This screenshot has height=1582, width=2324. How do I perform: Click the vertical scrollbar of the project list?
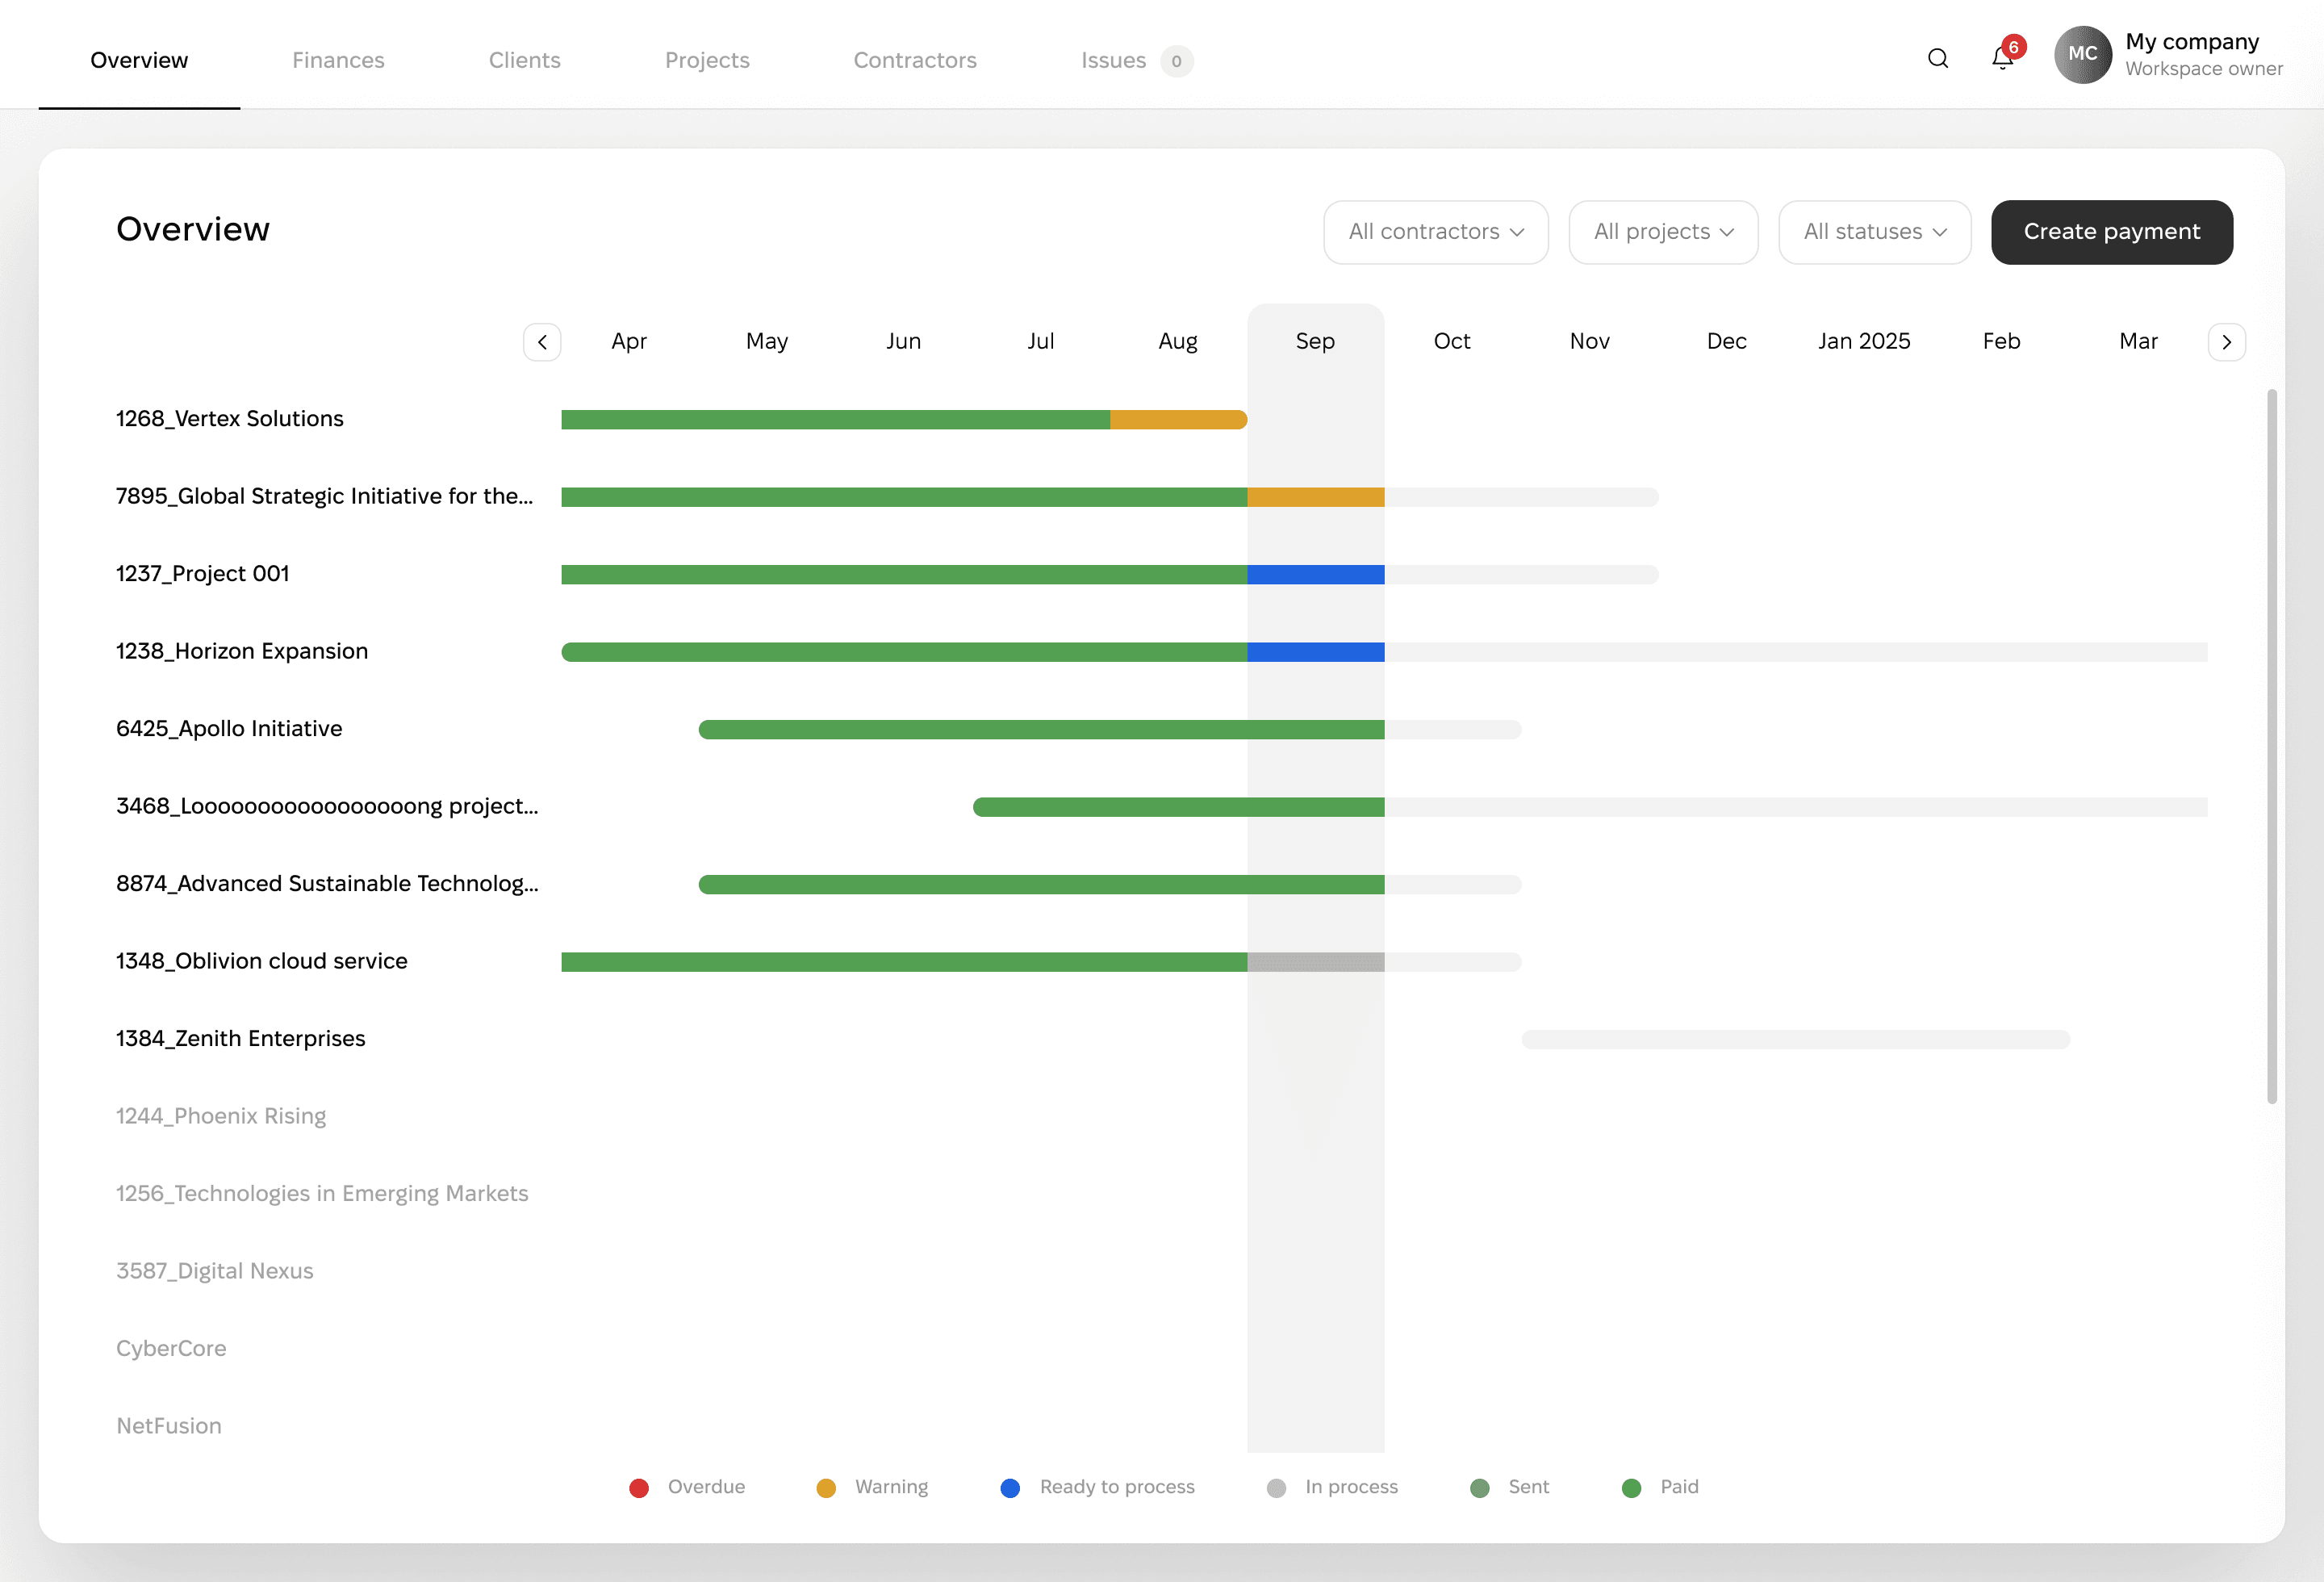[2271, 746]
